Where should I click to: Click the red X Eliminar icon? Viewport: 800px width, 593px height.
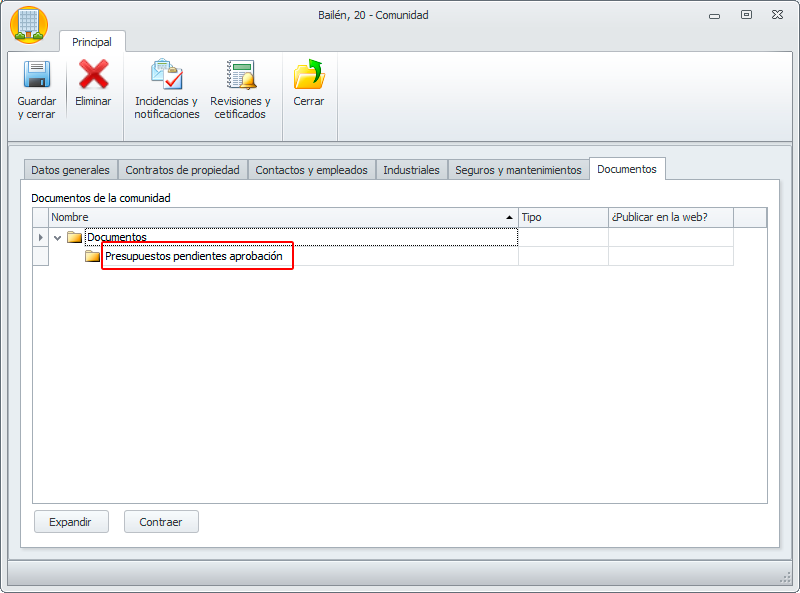point(93,75)
